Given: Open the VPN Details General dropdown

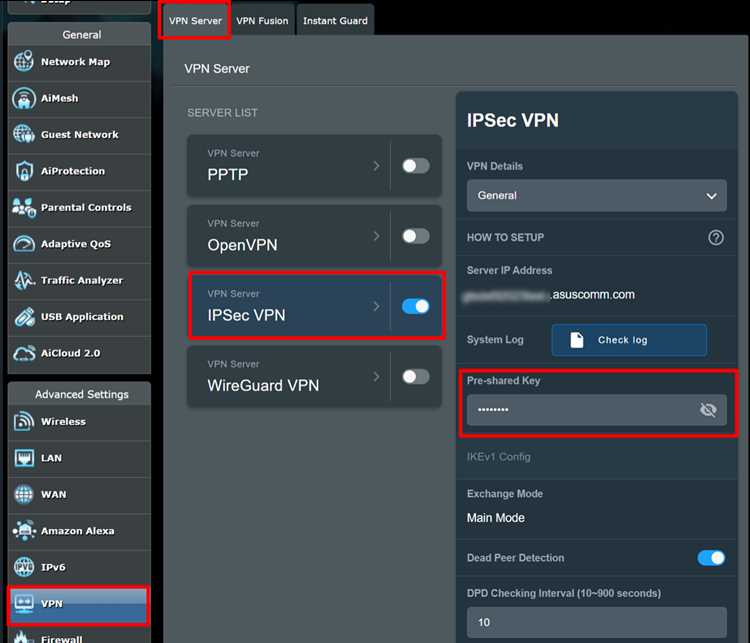Looking at the screenshot, I should 596,196.
